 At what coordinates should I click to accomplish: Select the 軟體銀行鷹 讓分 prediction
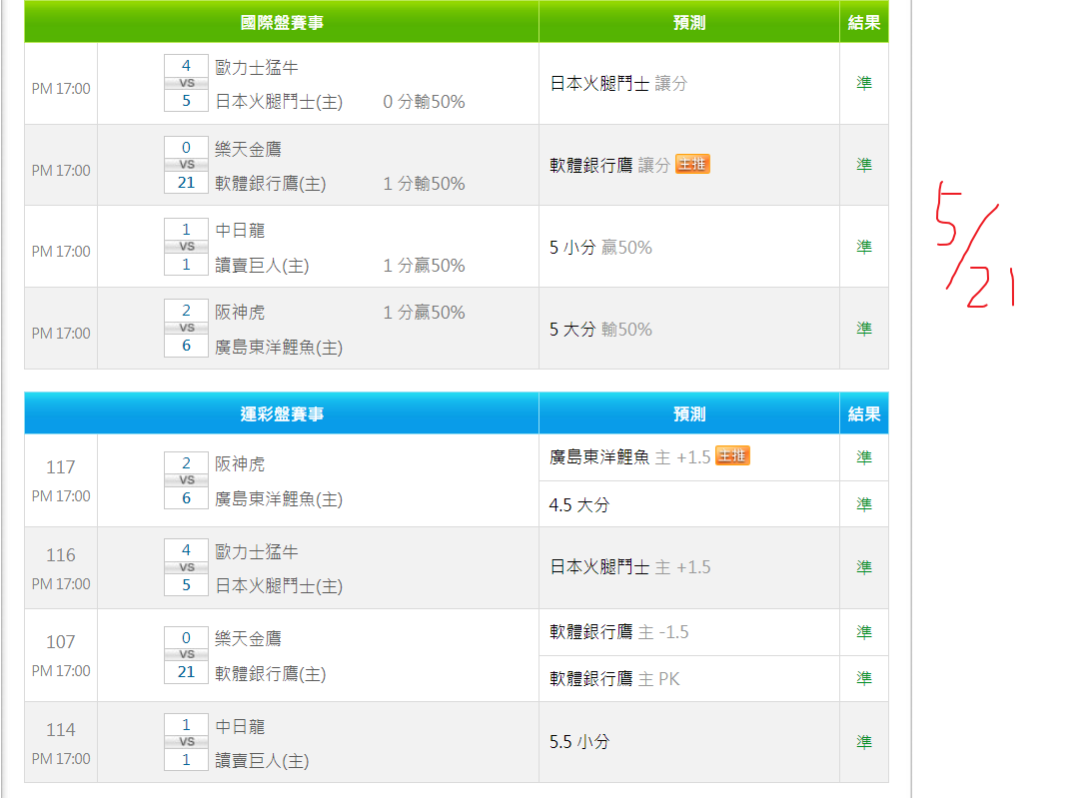point(610,165)
